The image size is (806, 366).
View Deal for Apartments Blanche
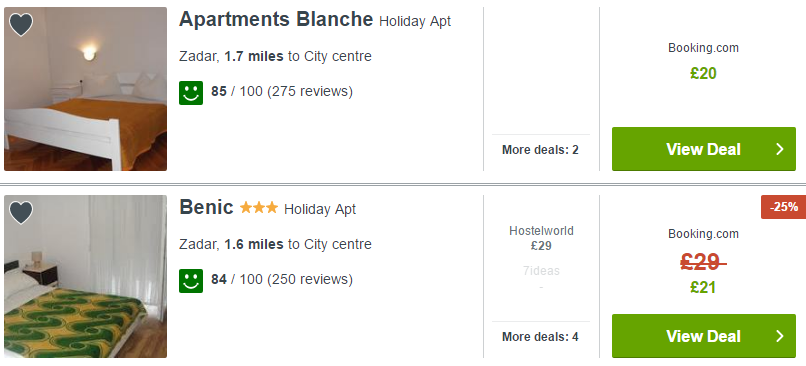point(704,149)
